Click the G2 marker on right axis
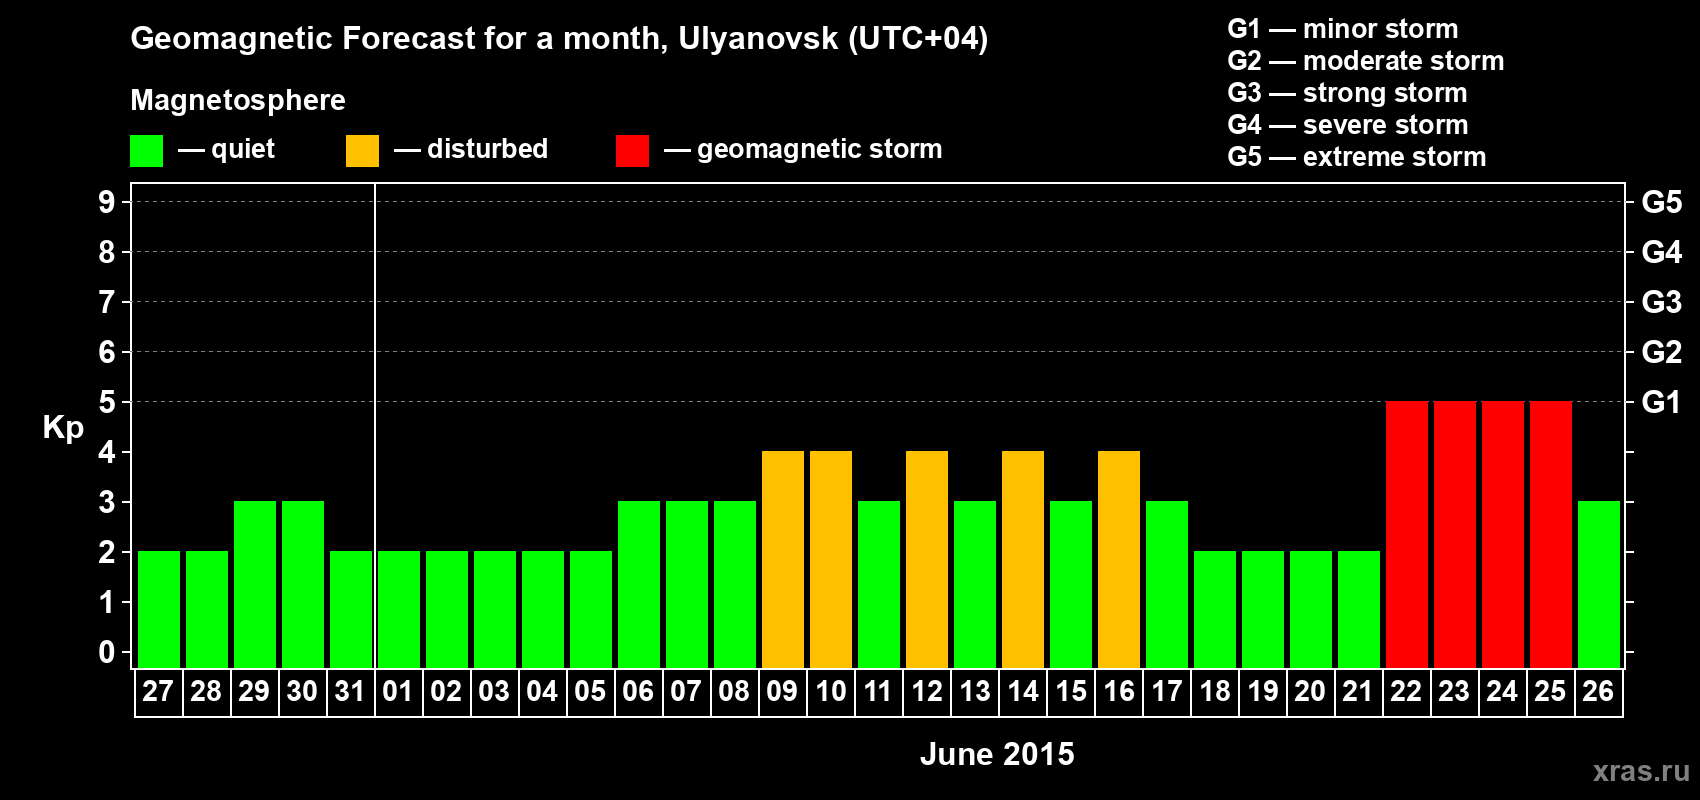The height and width of the screenshot is (800, 1700). [x=1661, y=353]
